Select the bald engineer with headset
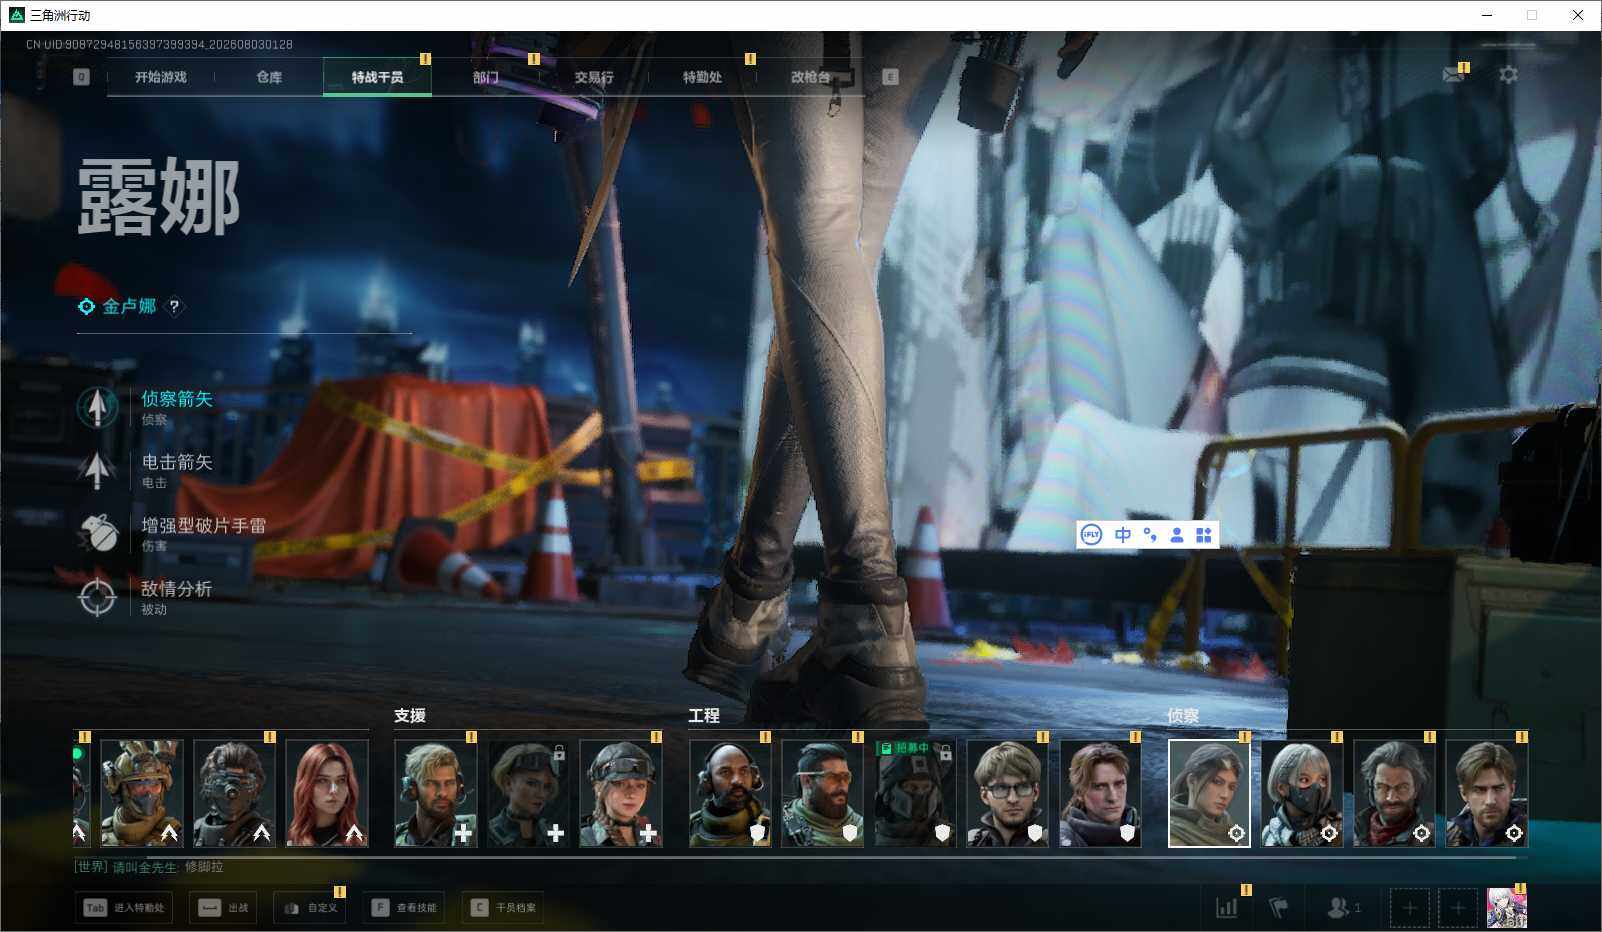 point(730,793)
